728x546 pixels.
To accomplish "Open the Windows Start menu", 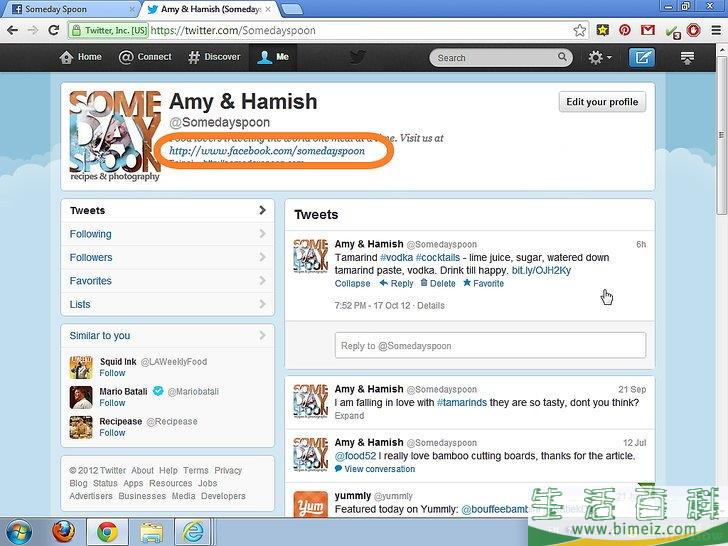I will tap(18, 532).
